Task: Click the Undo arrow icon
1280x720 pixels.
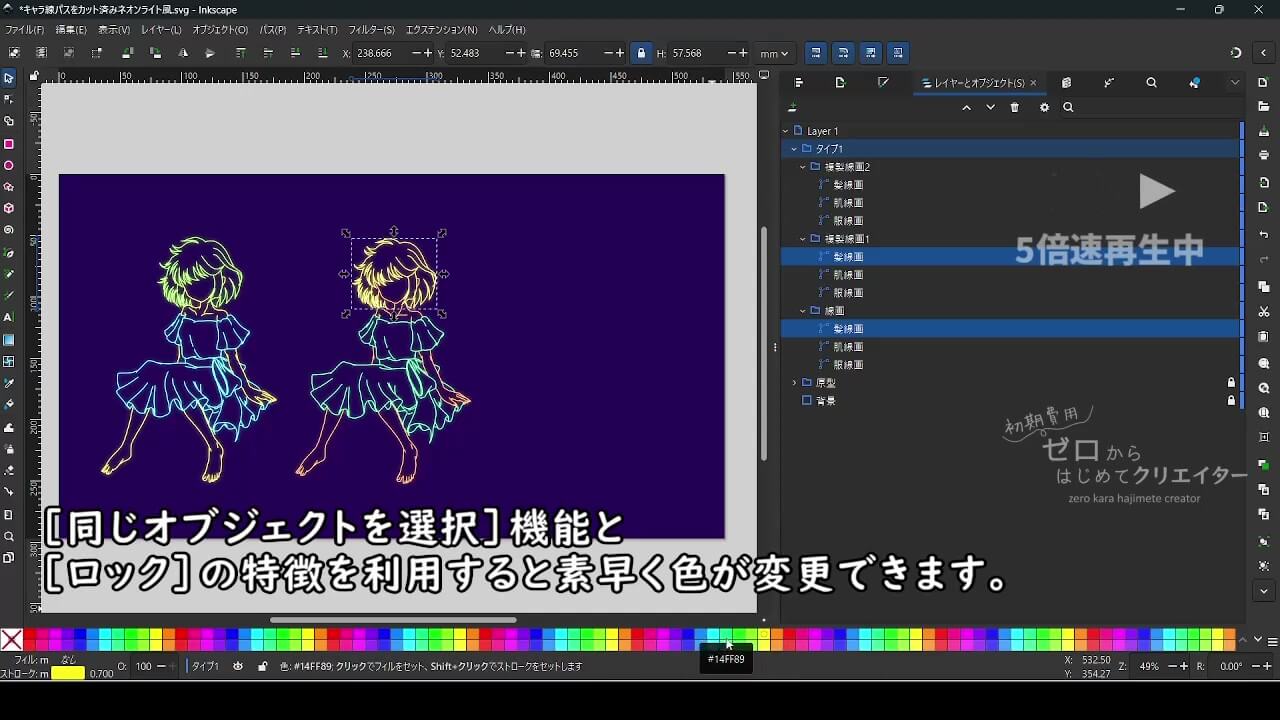Action: click(x=1264, y=234)
